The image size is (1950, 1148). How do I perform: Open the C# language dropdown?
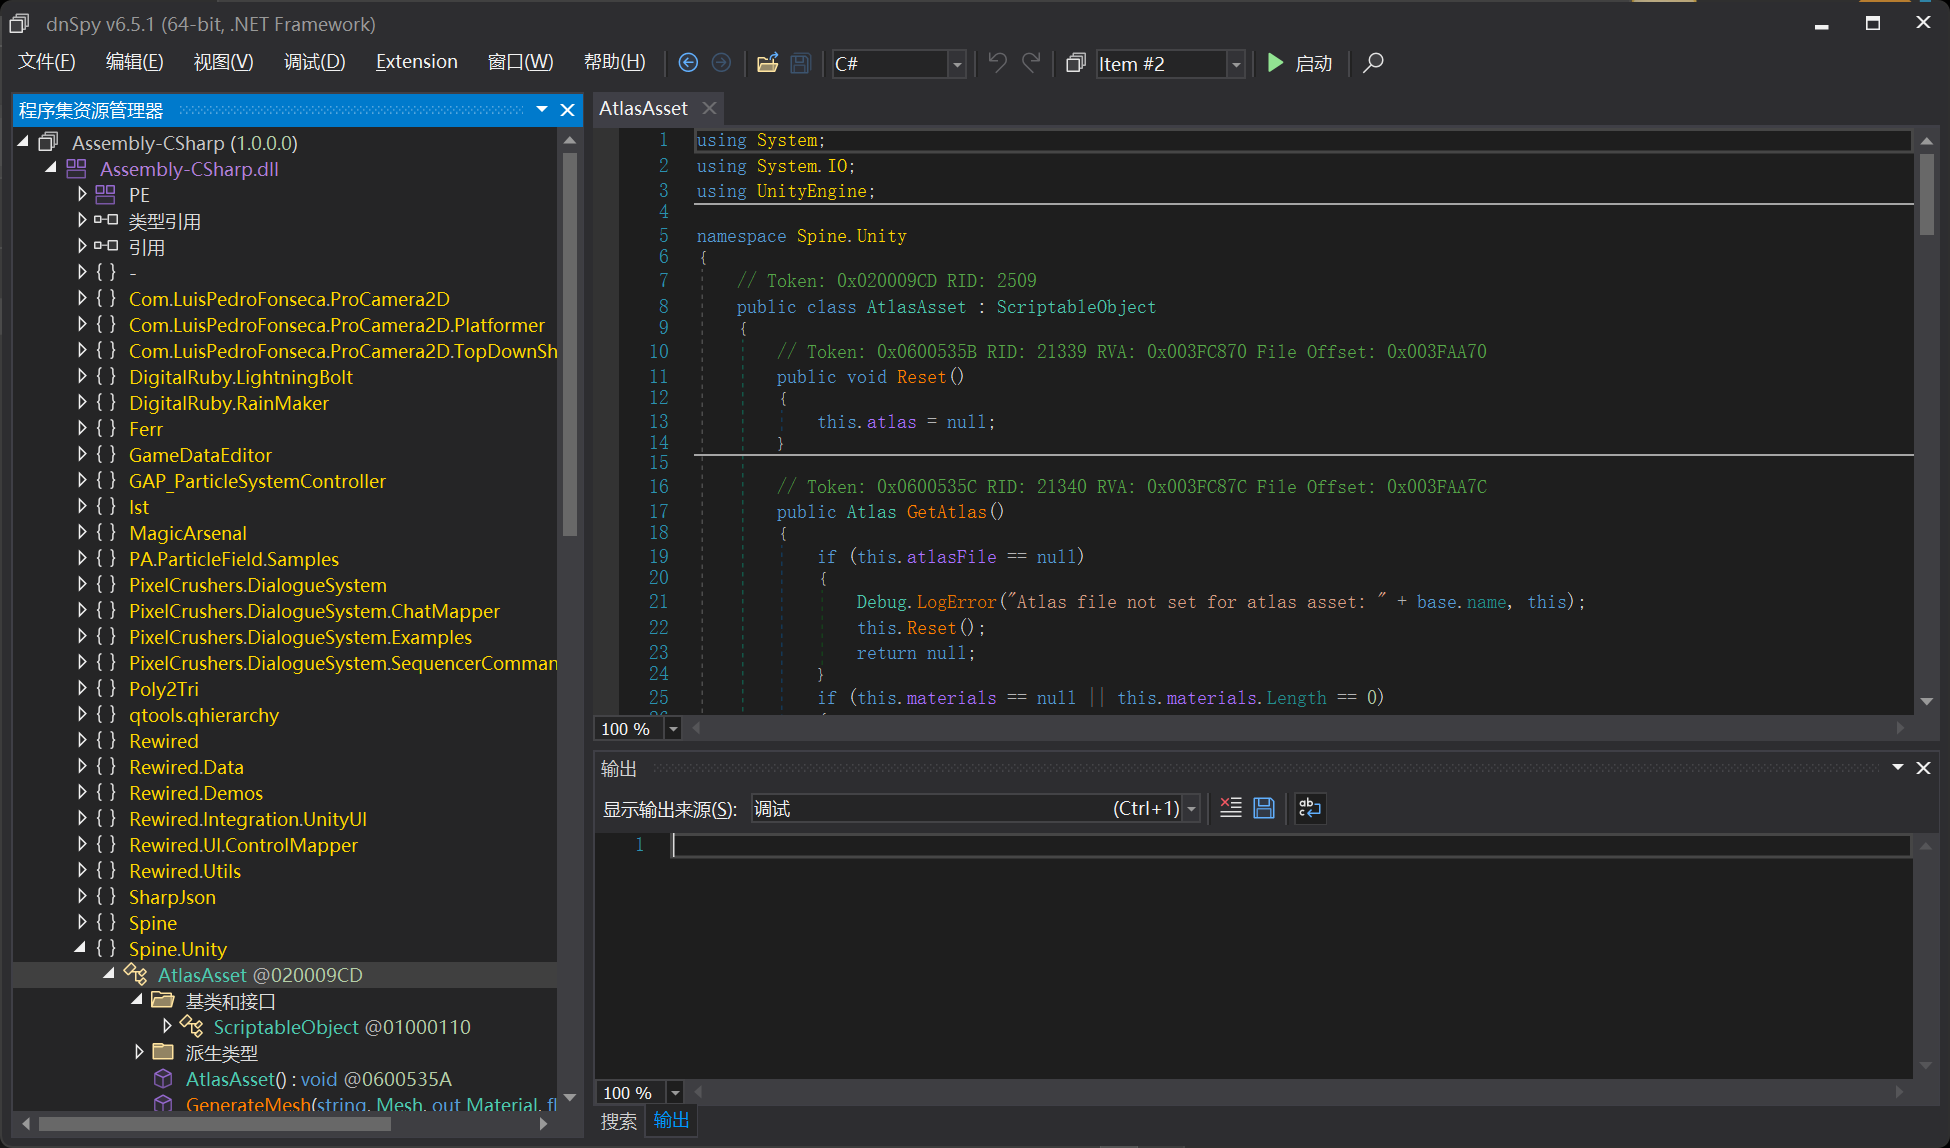point(957,64)
